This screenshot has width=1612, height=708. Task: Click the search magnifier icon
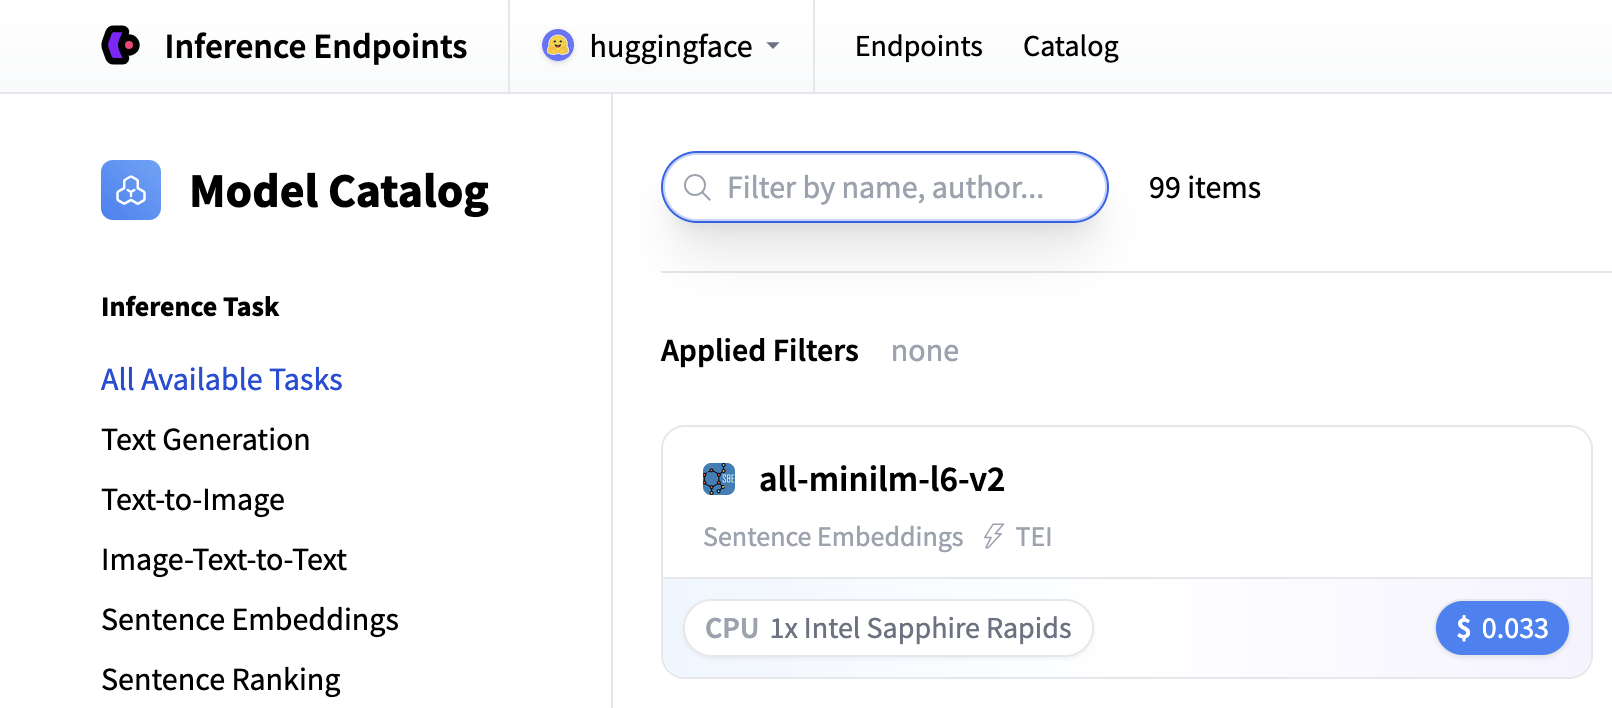tap(697, 188)
